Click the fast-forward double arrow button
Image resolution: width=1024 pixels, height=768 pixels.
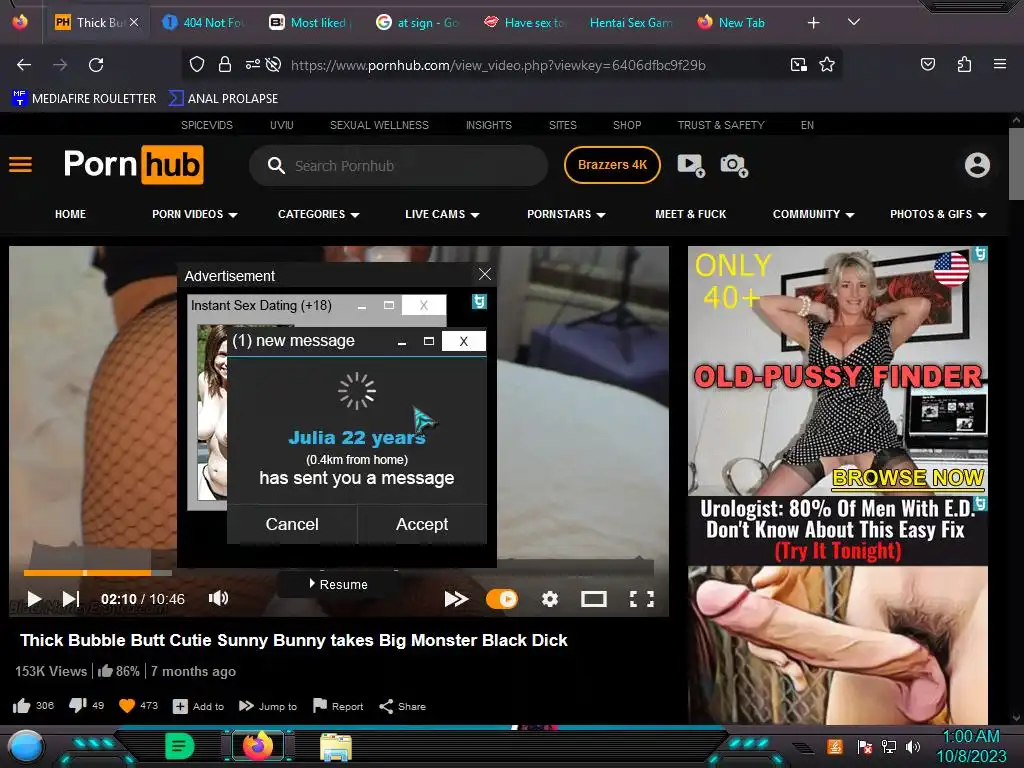point(456,599)
